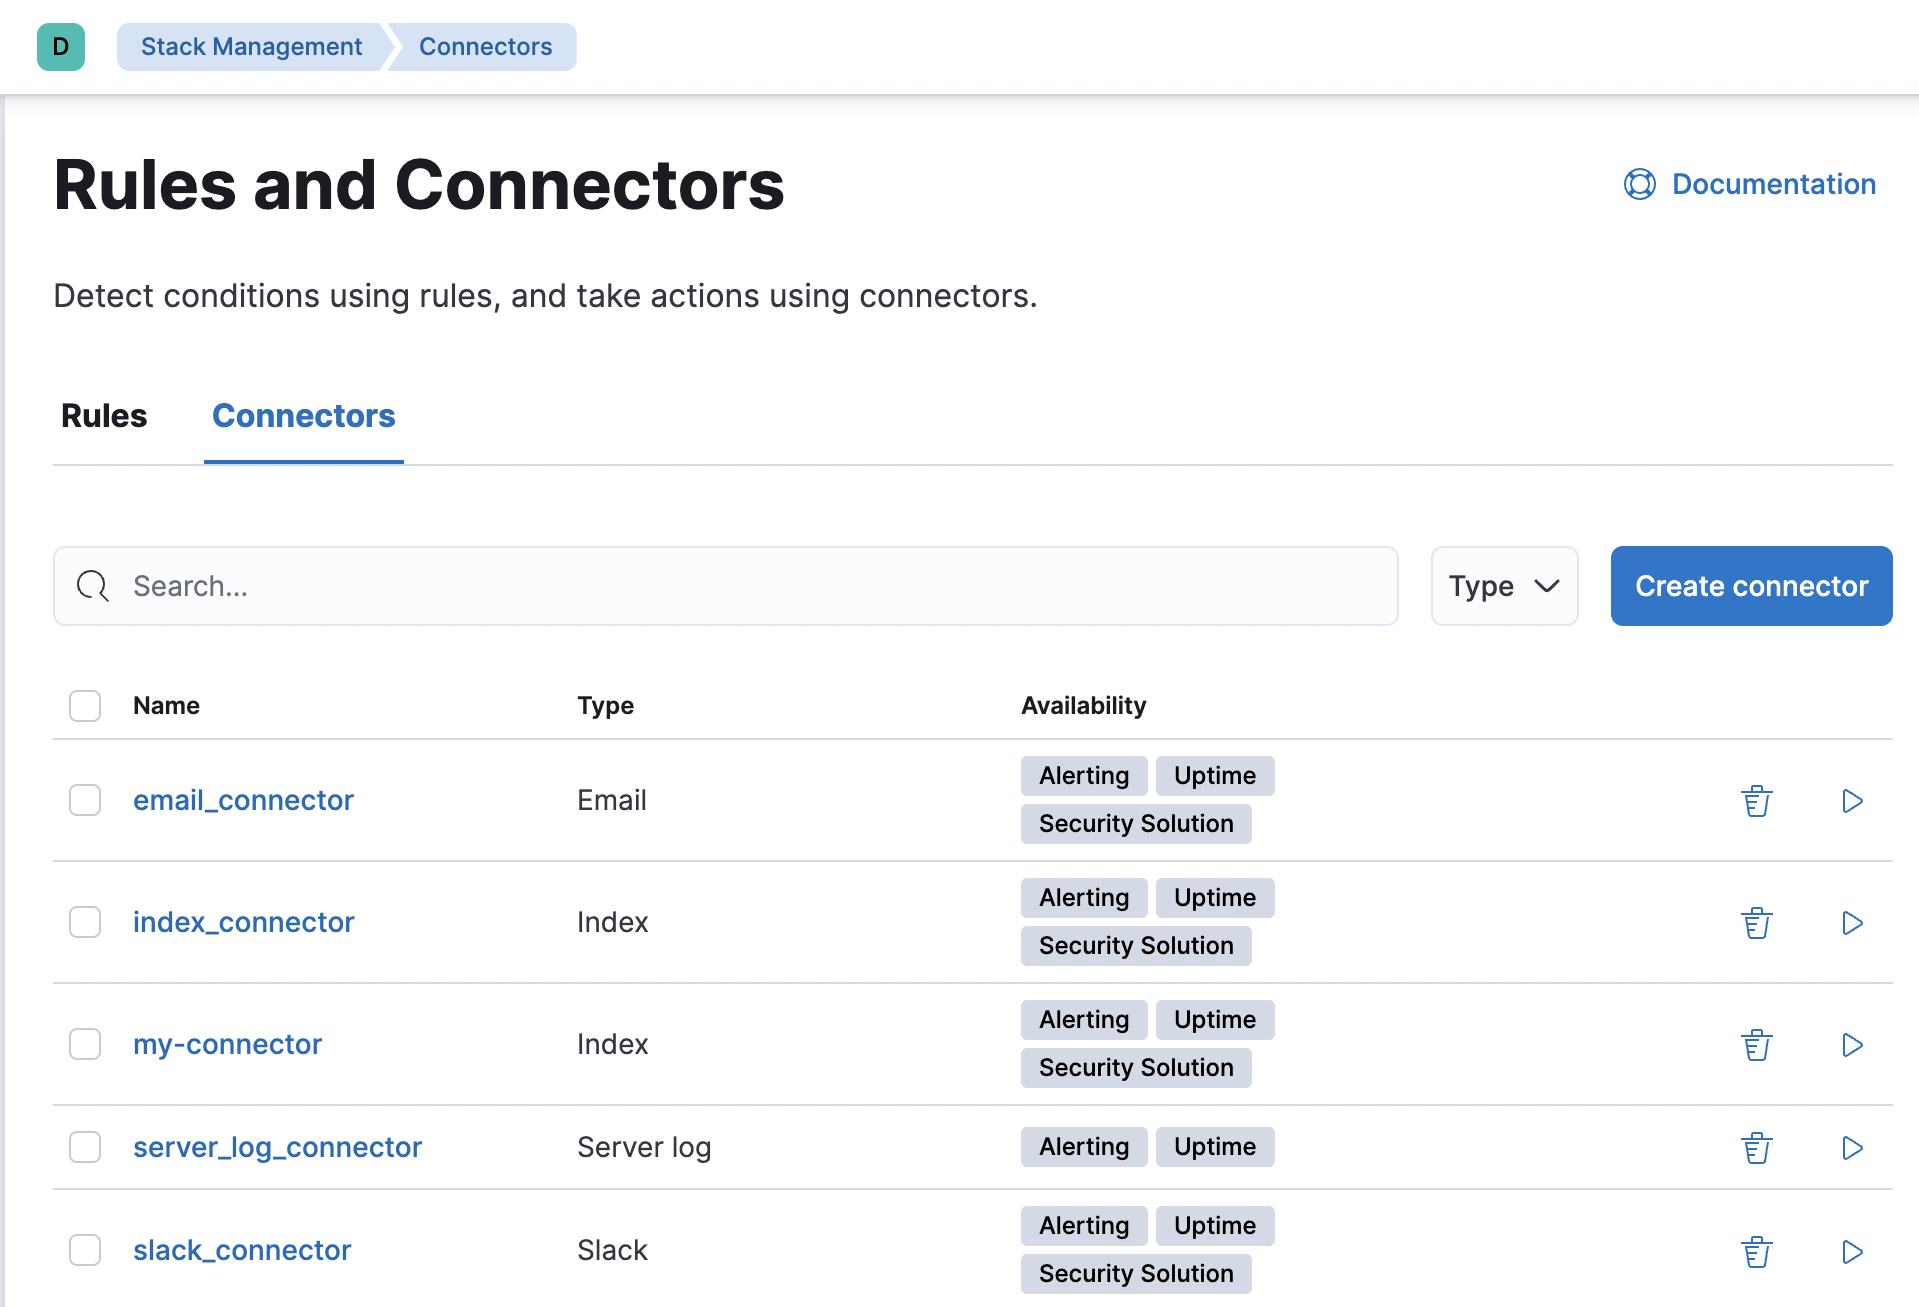Open the Type filter dropdown
This screenshot has height=1307, width=1919.
1504,586
